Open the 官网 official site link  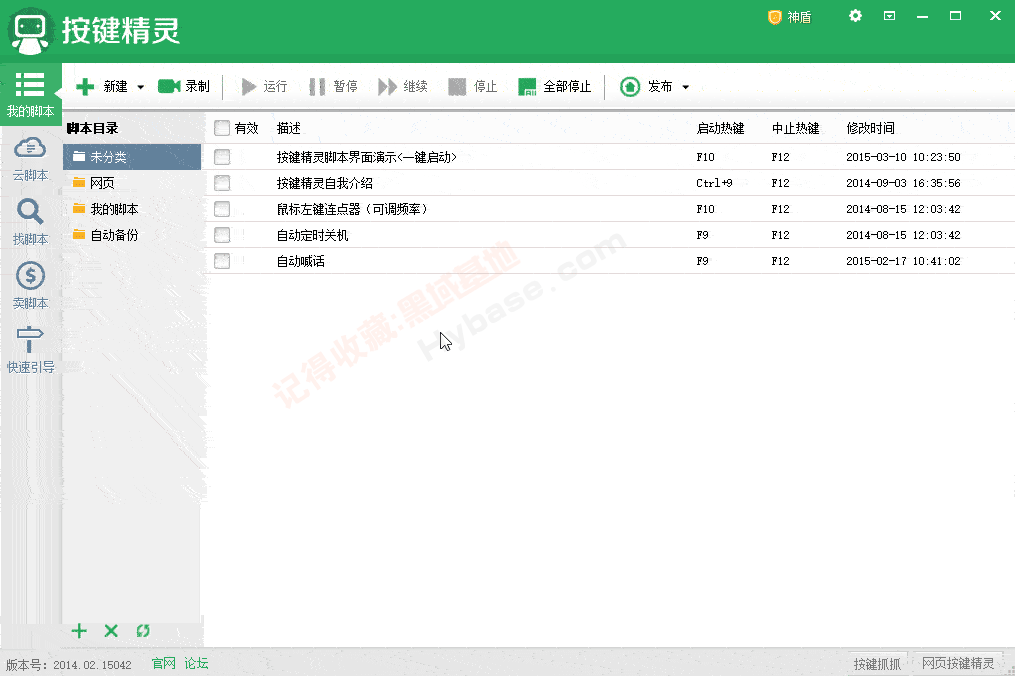pyautogui.click(x=164, y=663)
